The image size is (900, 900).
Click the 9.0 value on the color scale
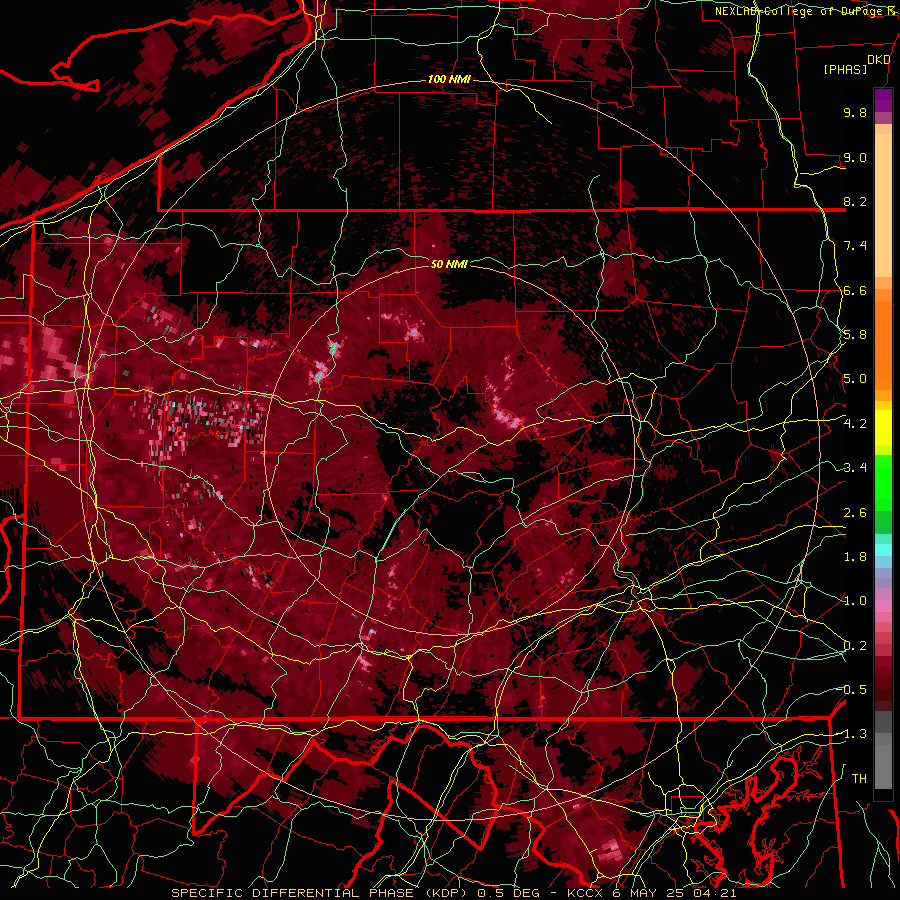coord(855,157)
